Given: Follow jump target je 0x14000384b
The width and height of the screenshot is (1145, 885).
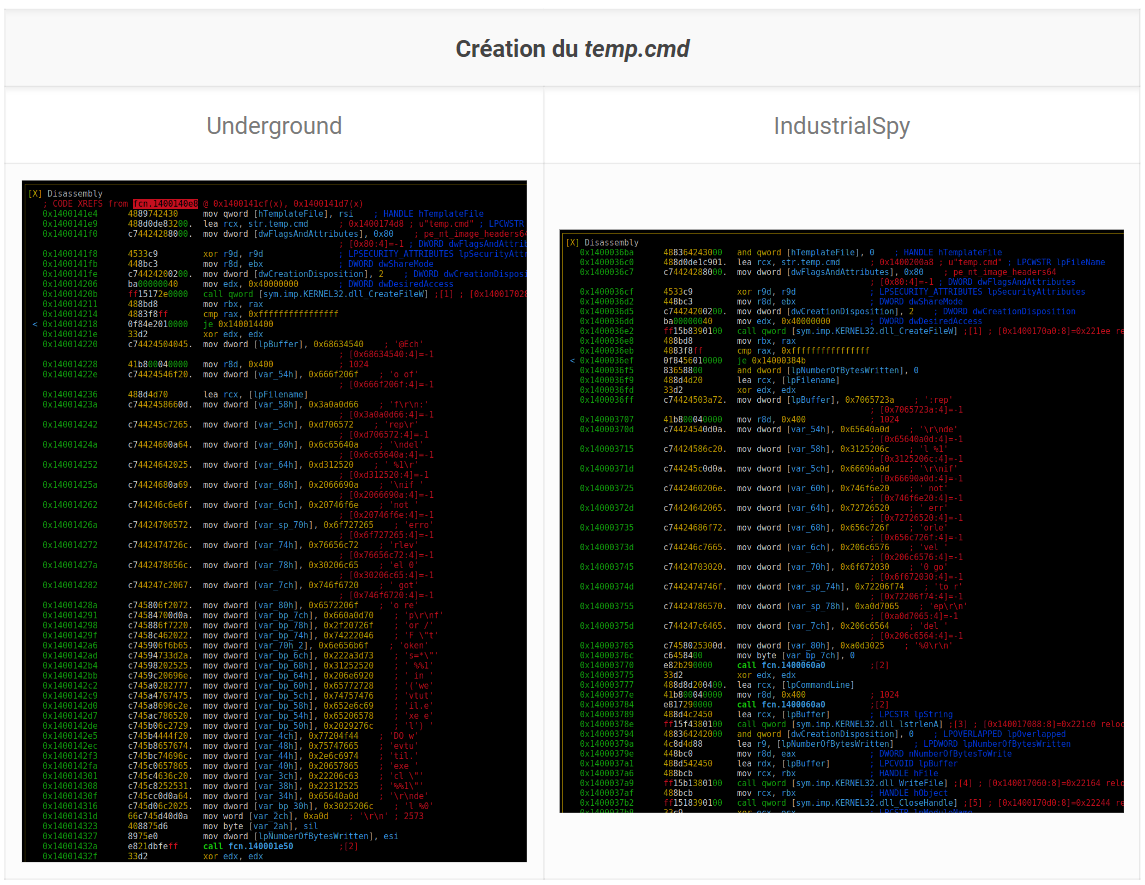Looking at the screenshot, I should (x=771, y=361).
